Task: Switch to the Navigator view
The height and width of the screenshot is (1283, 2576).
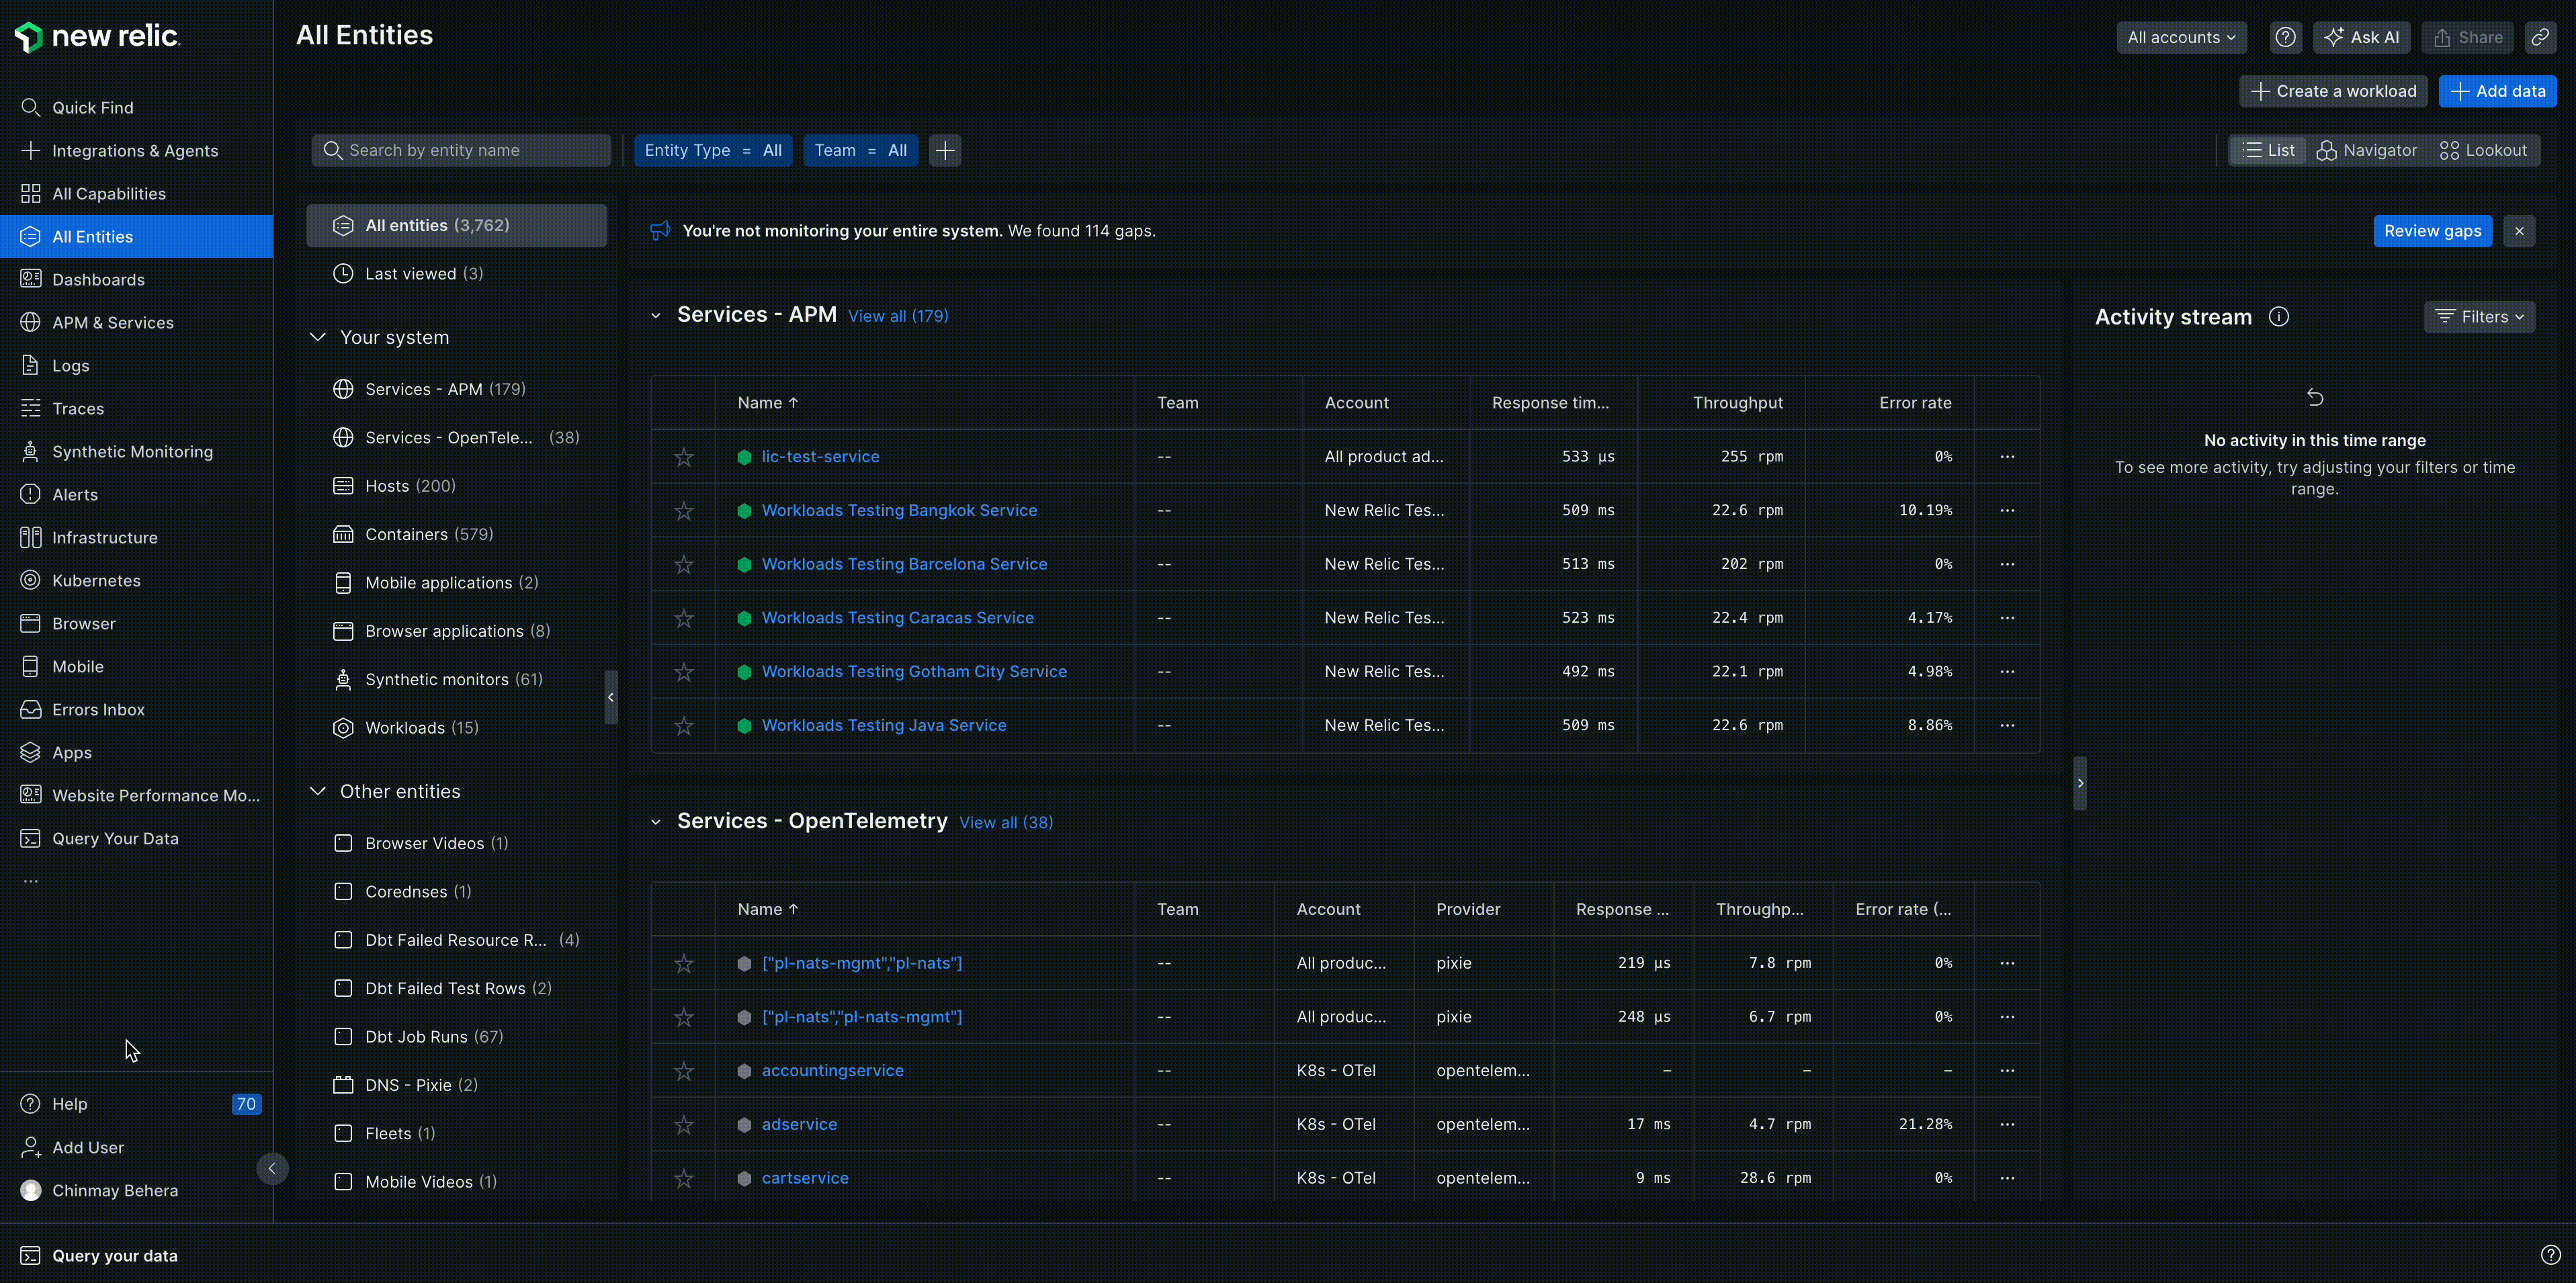Action: click(2367, 150)
